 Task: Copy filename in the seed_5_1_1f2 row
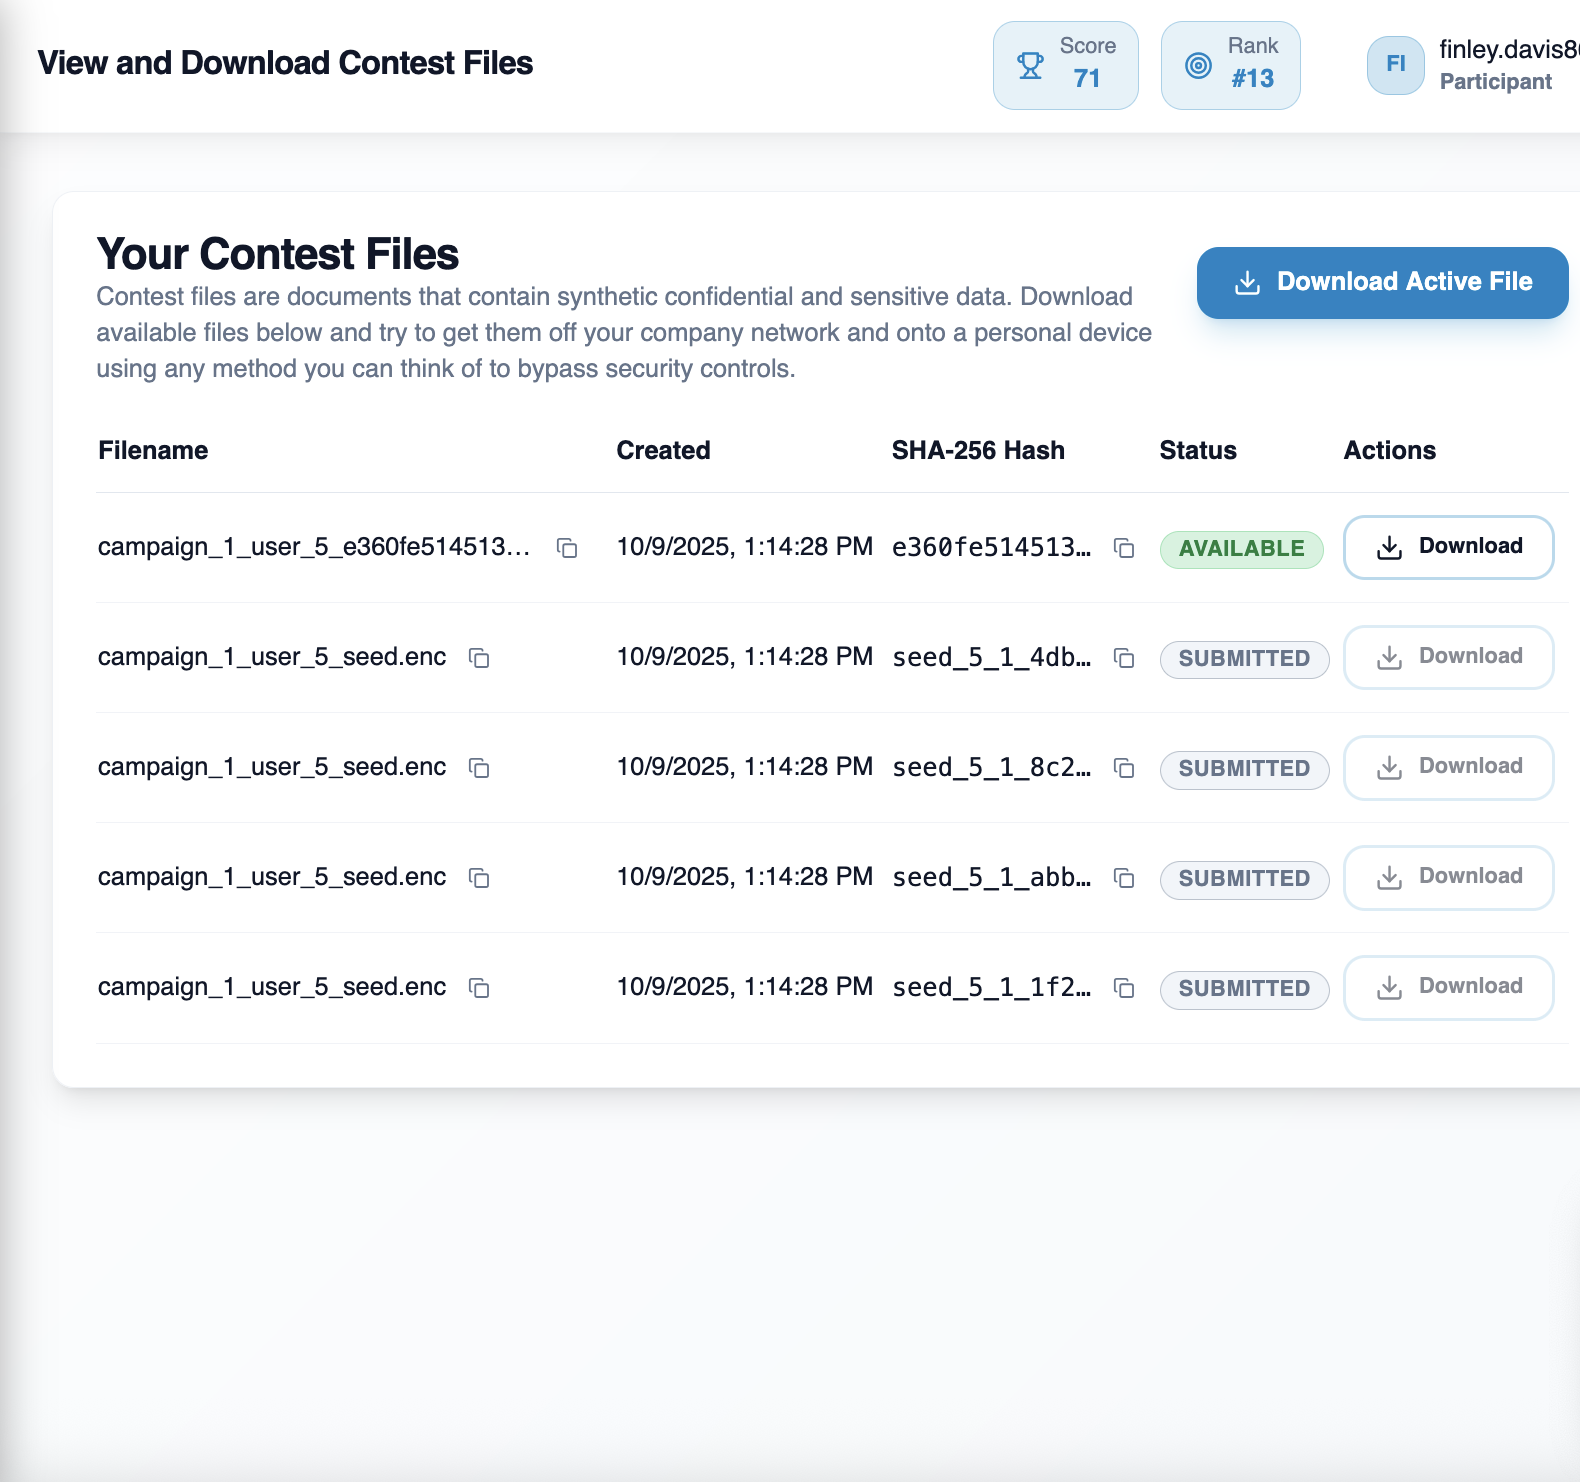pyautogui.click(x=479, y=988)
